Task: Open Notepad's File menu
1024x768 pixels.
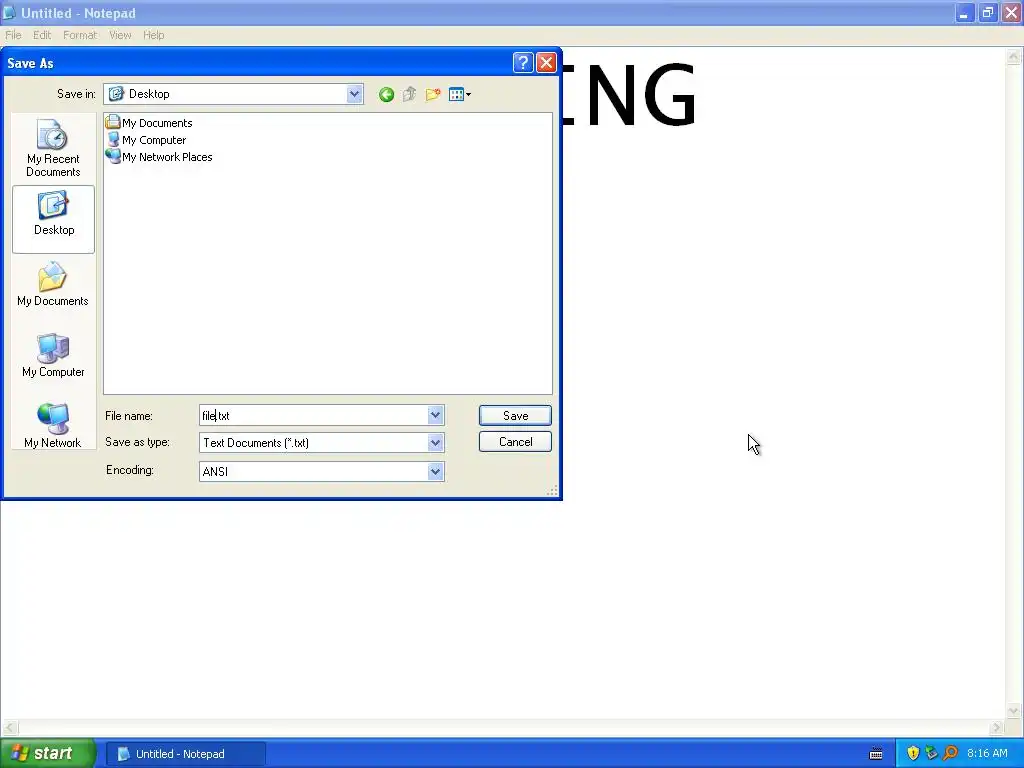Action: pyautogui.click(x=13, y=35)
